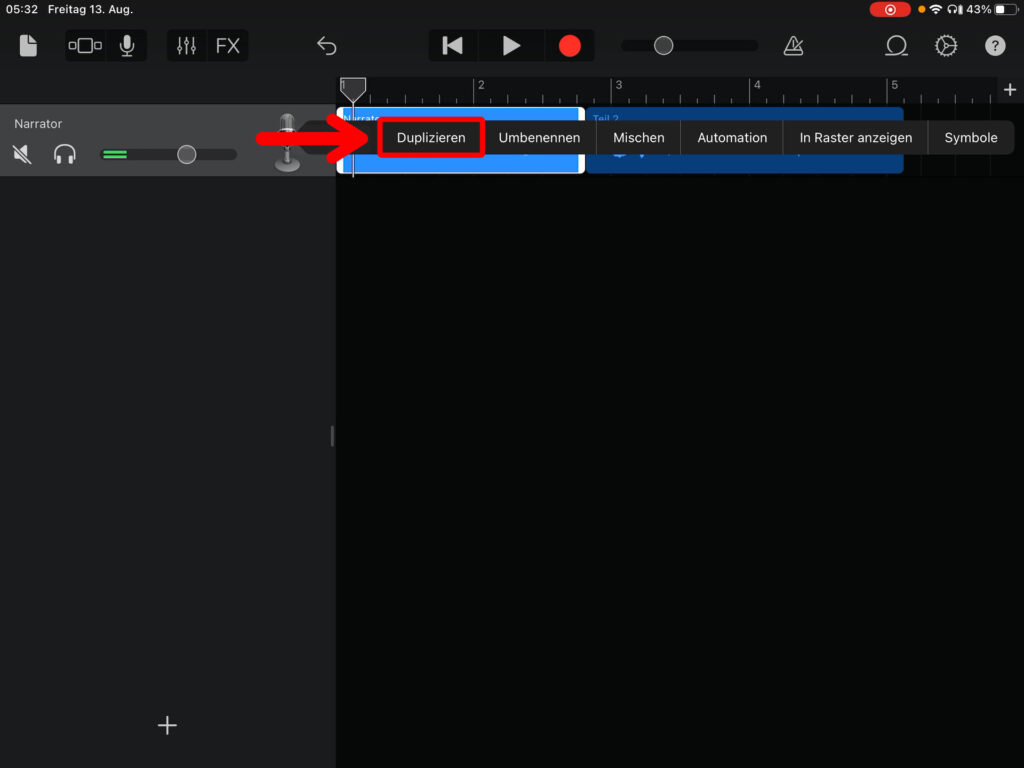Open the loop browser

click(x=896, y=46)
